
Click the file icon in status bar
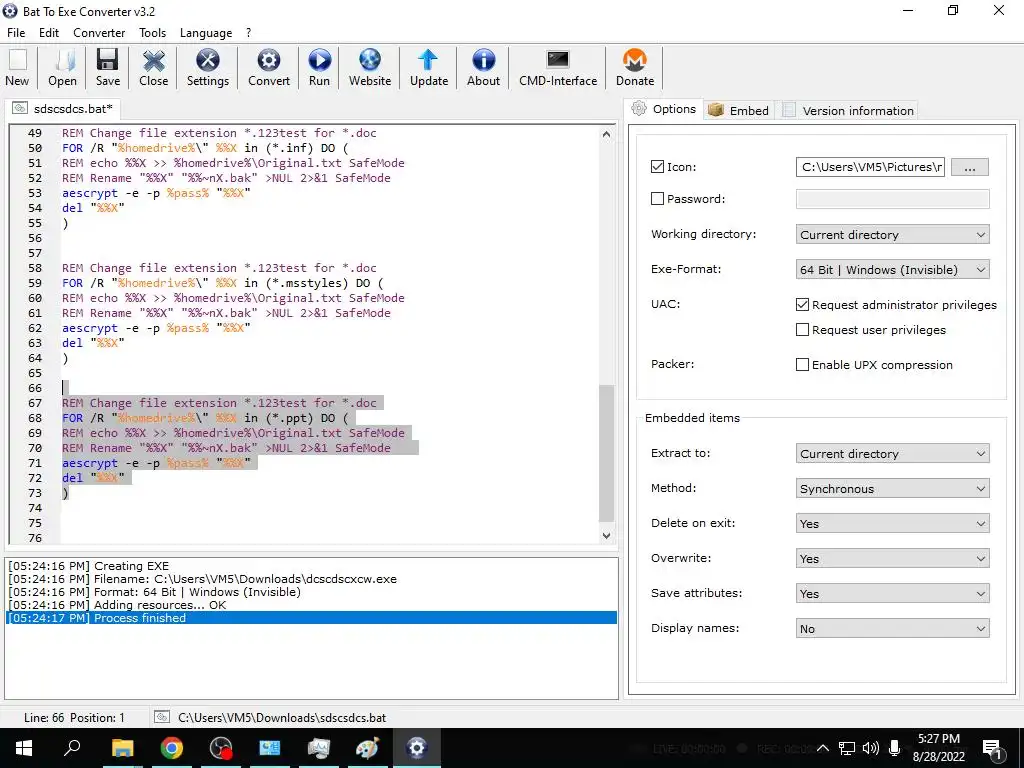(161, 717)
